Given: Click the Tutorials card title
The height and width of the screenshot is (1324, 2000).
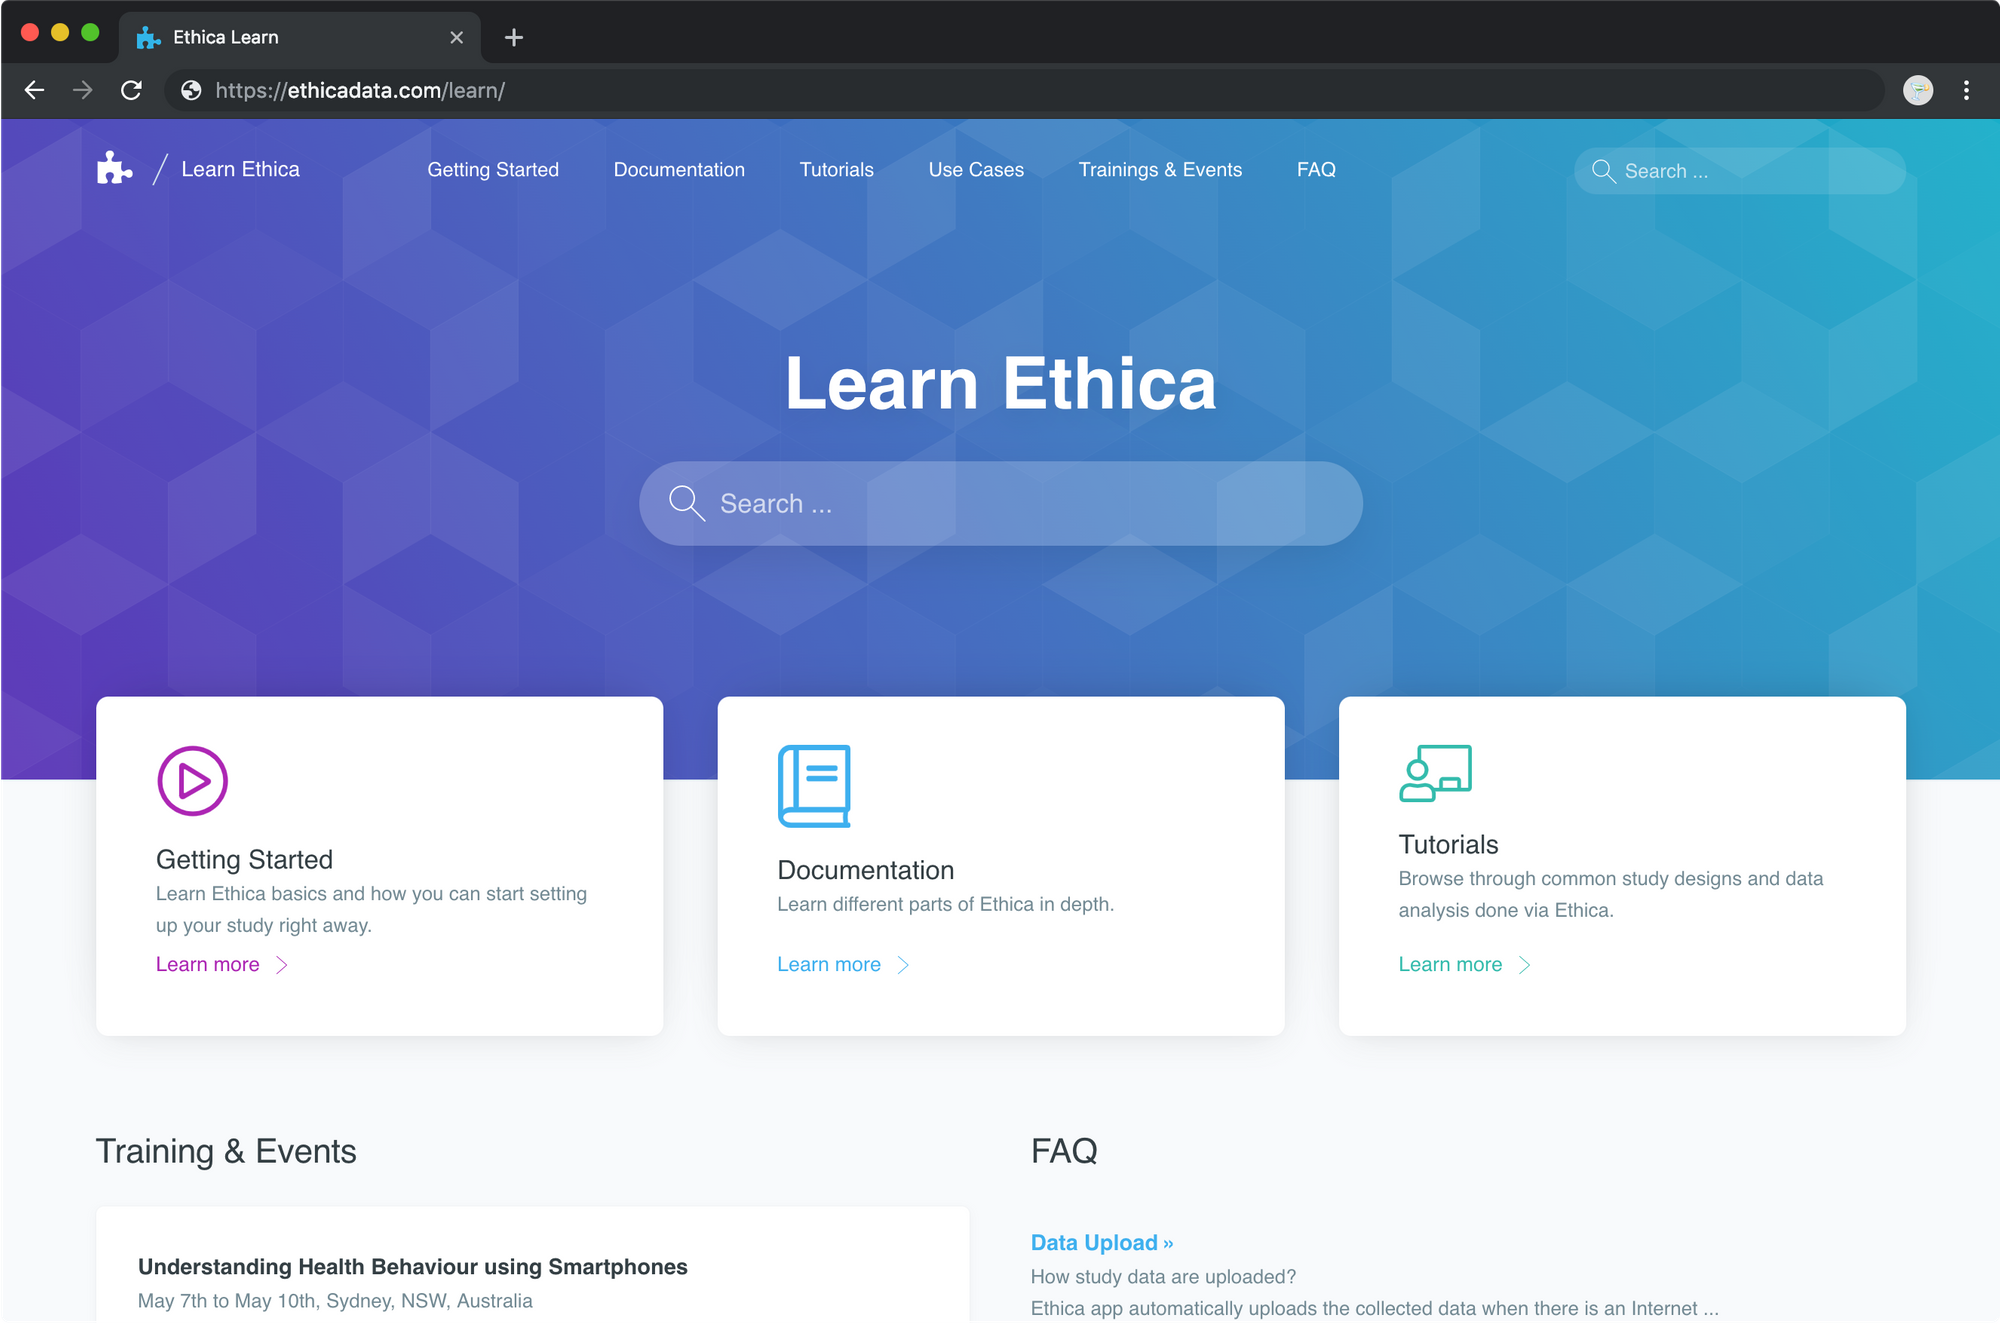Looking at the screenshot, I should point(1448,844).
